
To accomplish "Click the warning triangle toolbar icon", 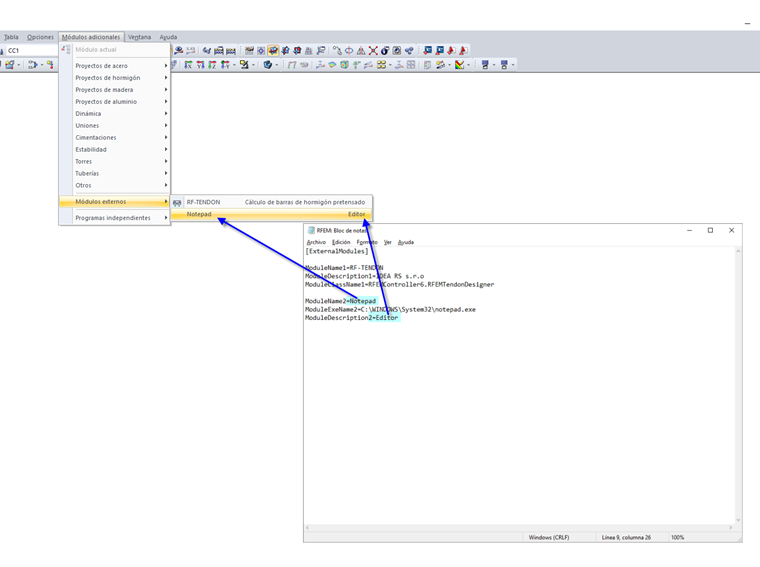I will [x=361, y=50].
